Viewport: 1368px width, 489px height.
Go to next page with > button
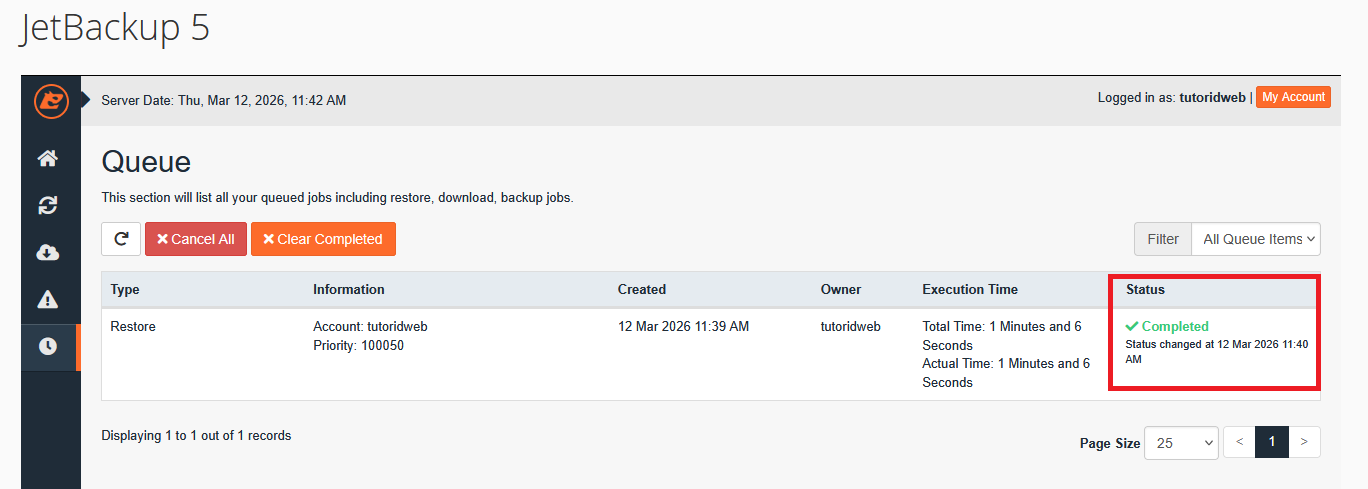point(1304,442)
